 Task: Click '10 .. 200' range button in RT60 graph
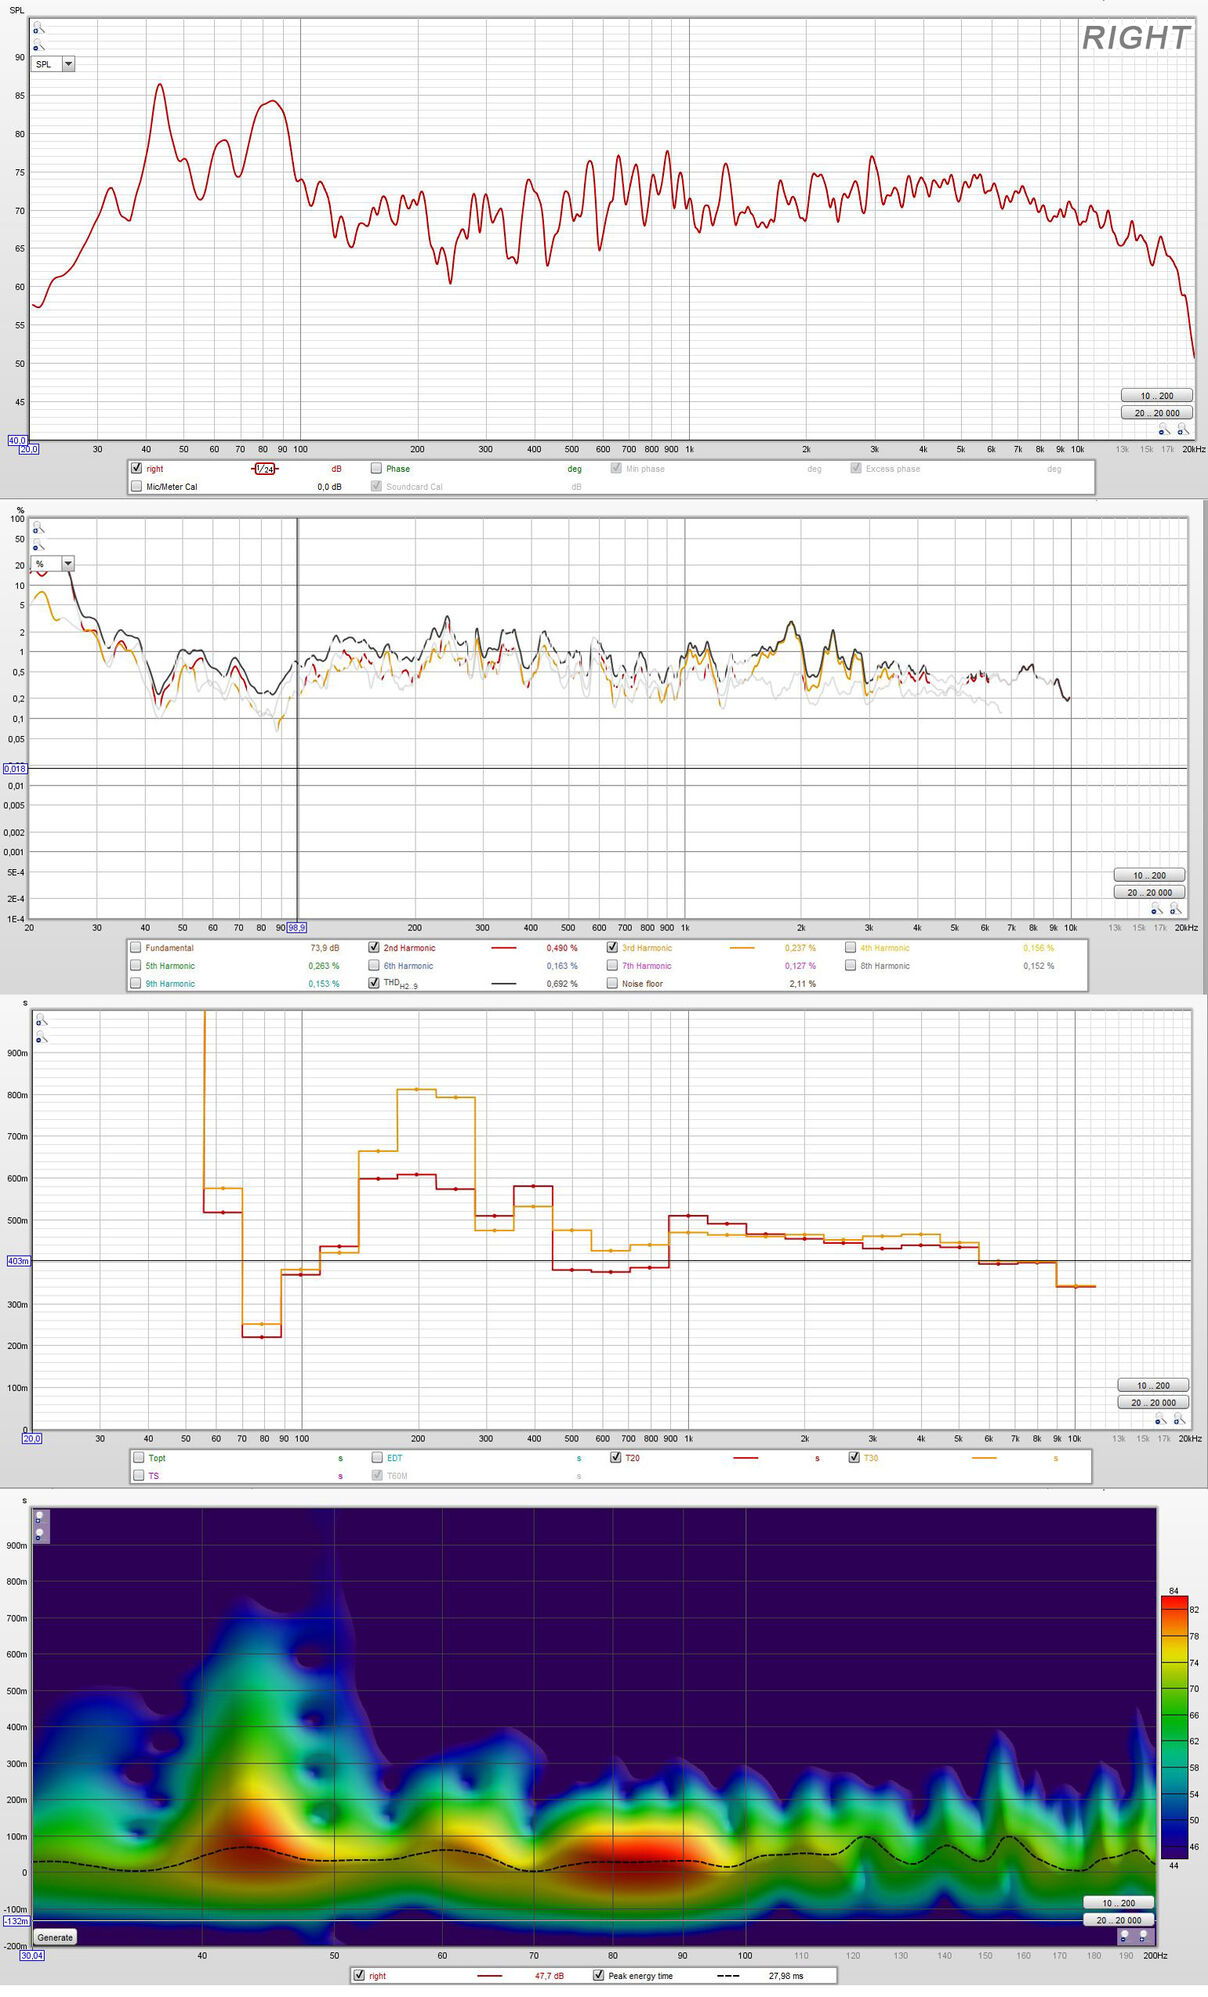pyautogui.click(x=1154, y=1385)
